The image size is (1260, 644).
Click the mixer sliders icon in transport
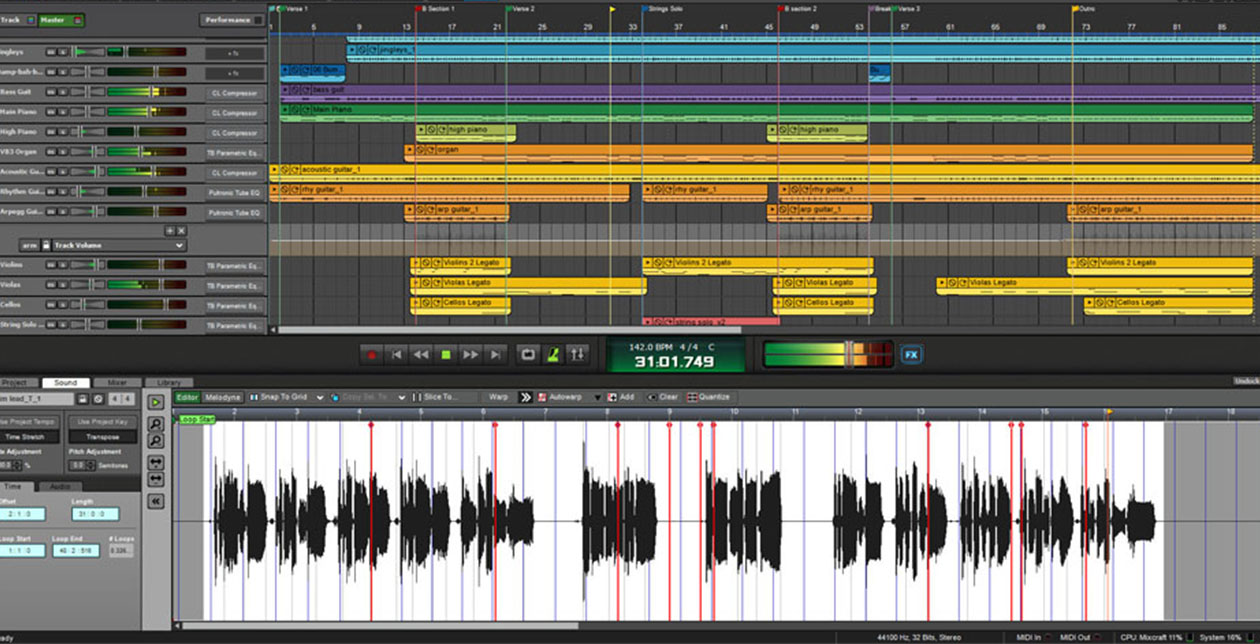(x=577, y=354)
